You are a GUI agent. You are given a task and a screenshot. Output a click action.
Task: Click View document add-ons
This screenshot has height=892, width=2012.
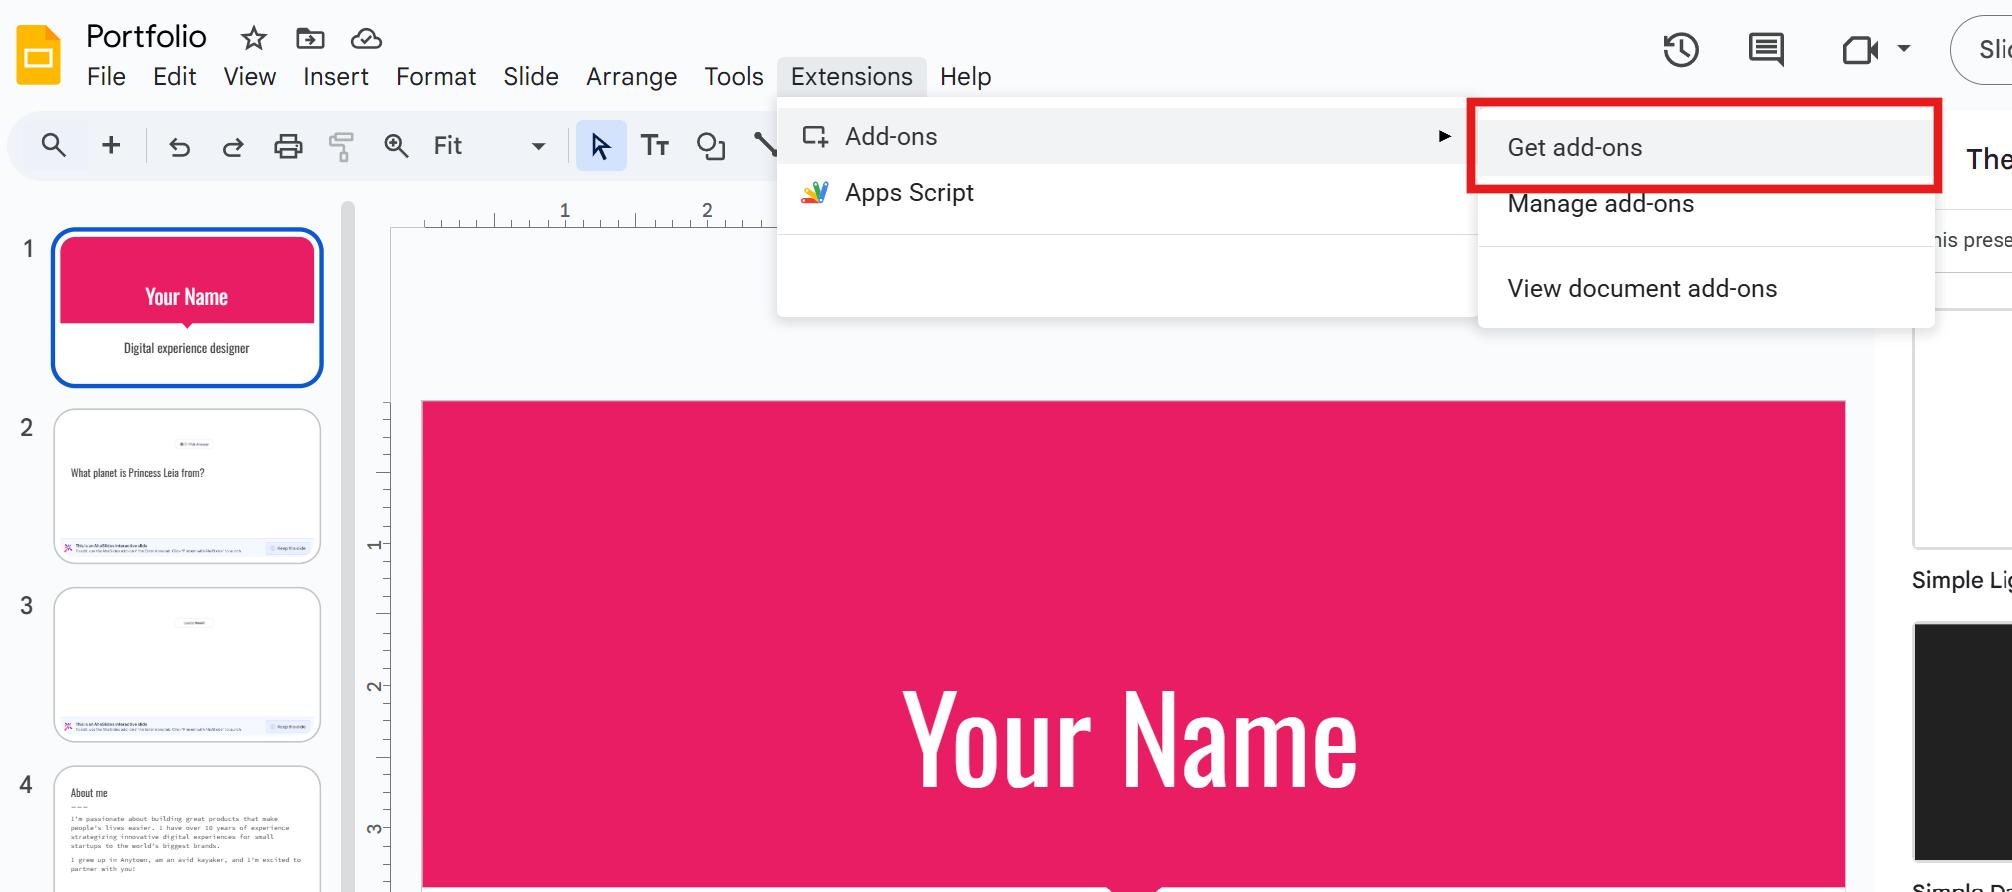(x=1642, y=289)
